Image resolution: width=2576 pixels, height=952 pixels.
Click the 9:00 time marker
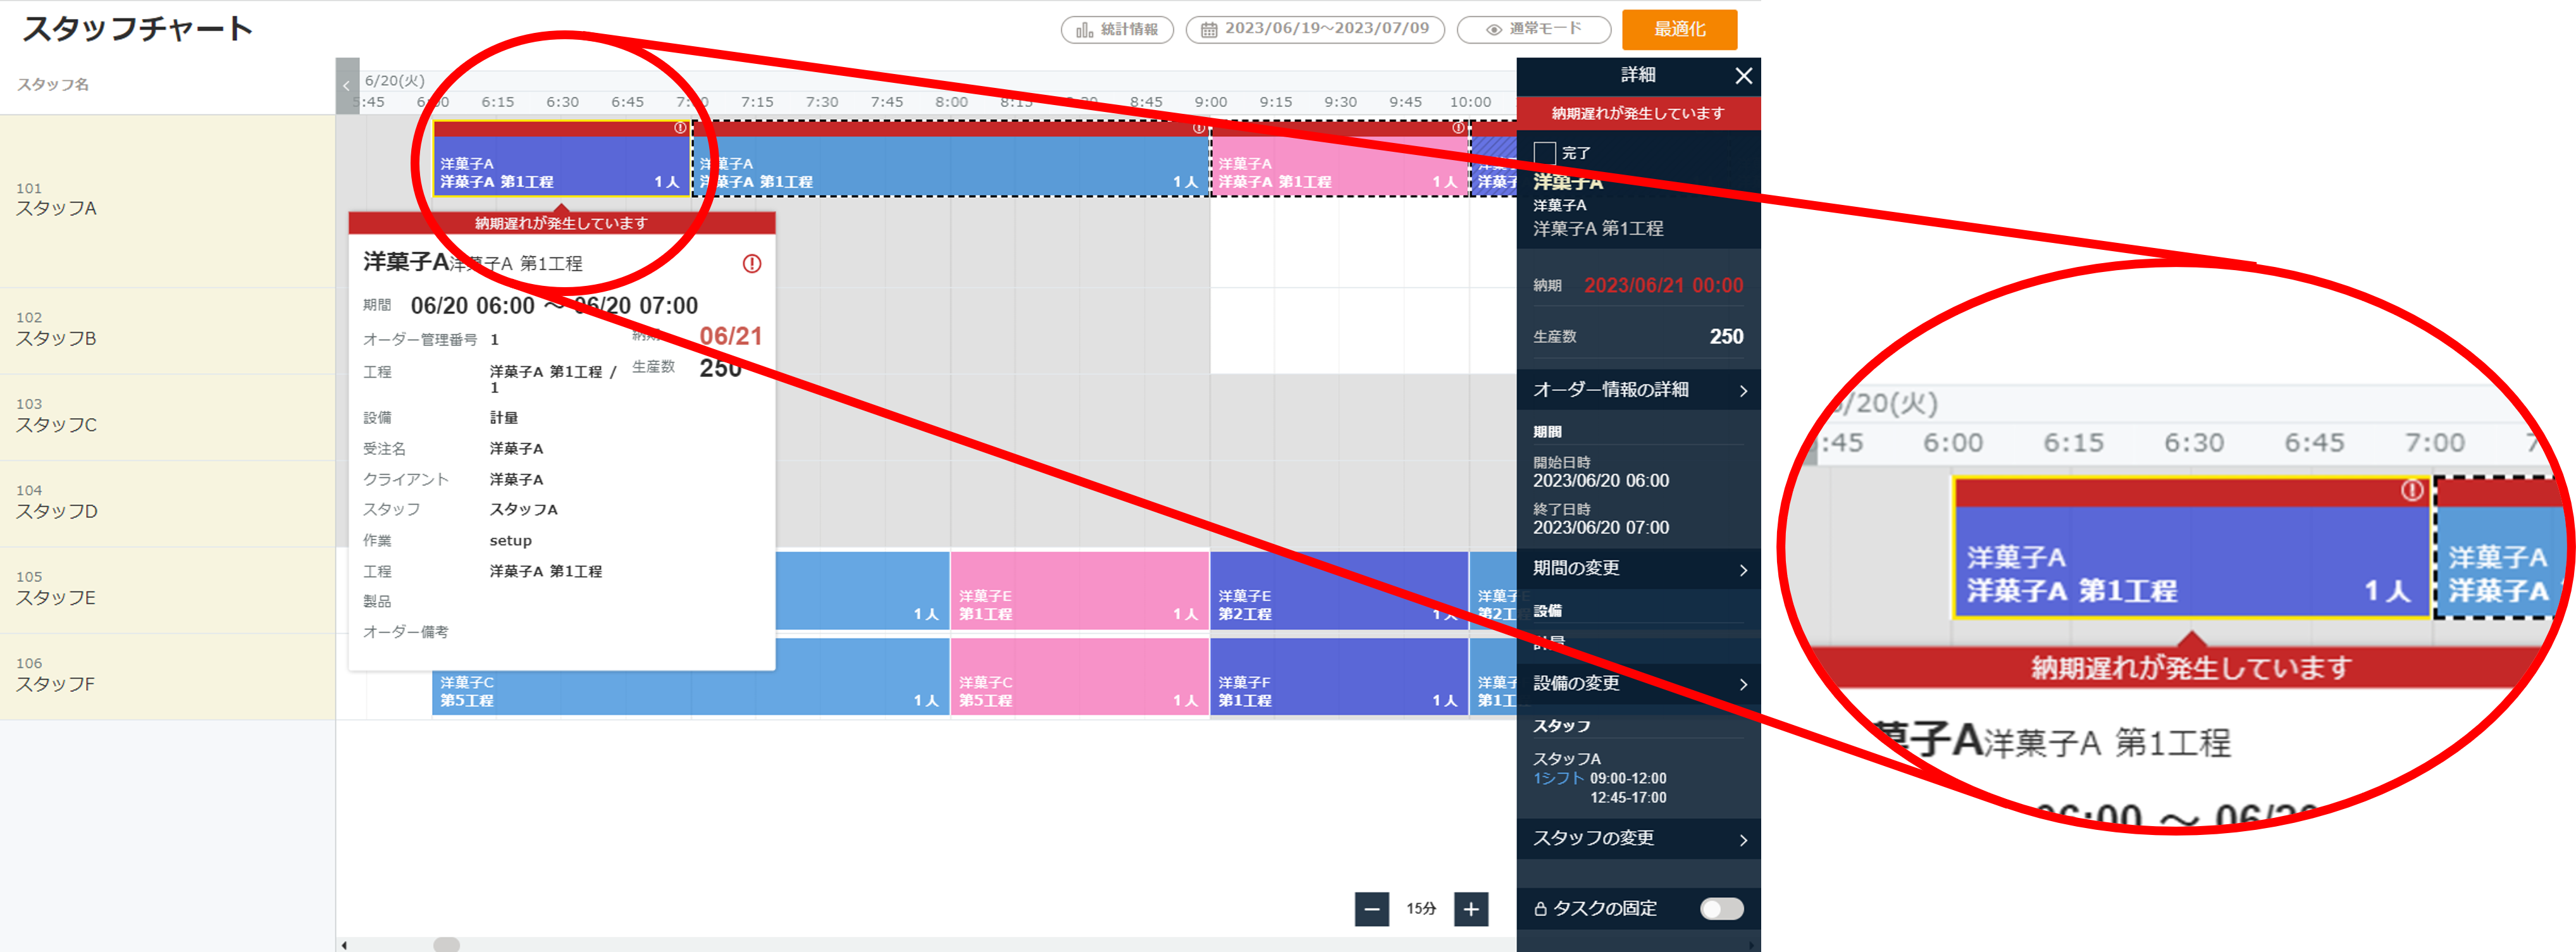tap(1211, 102)
